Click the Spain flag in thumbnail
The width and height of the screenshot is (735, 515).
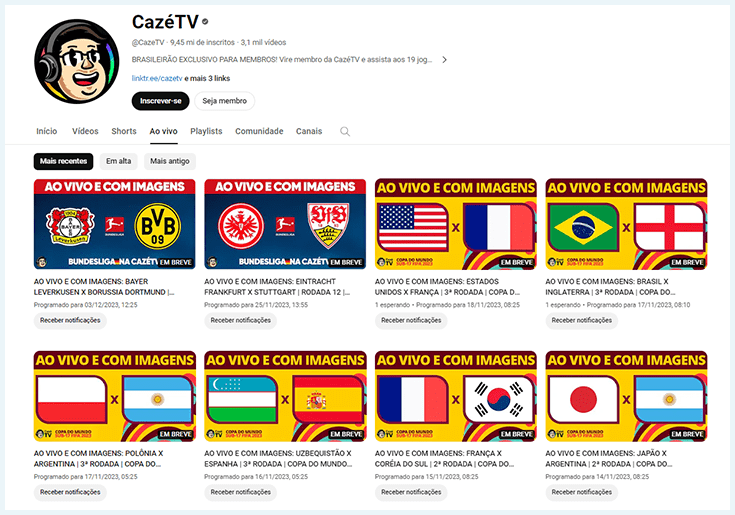click(329, 400)
